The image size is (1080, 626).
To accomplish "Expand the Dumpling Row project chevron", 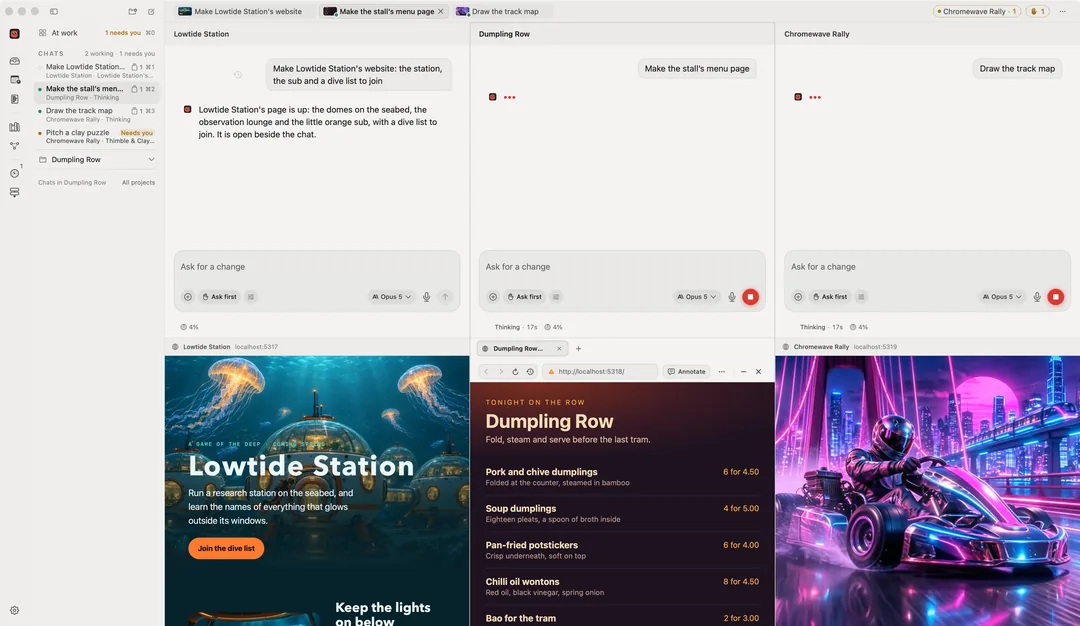I will [151, 160].
